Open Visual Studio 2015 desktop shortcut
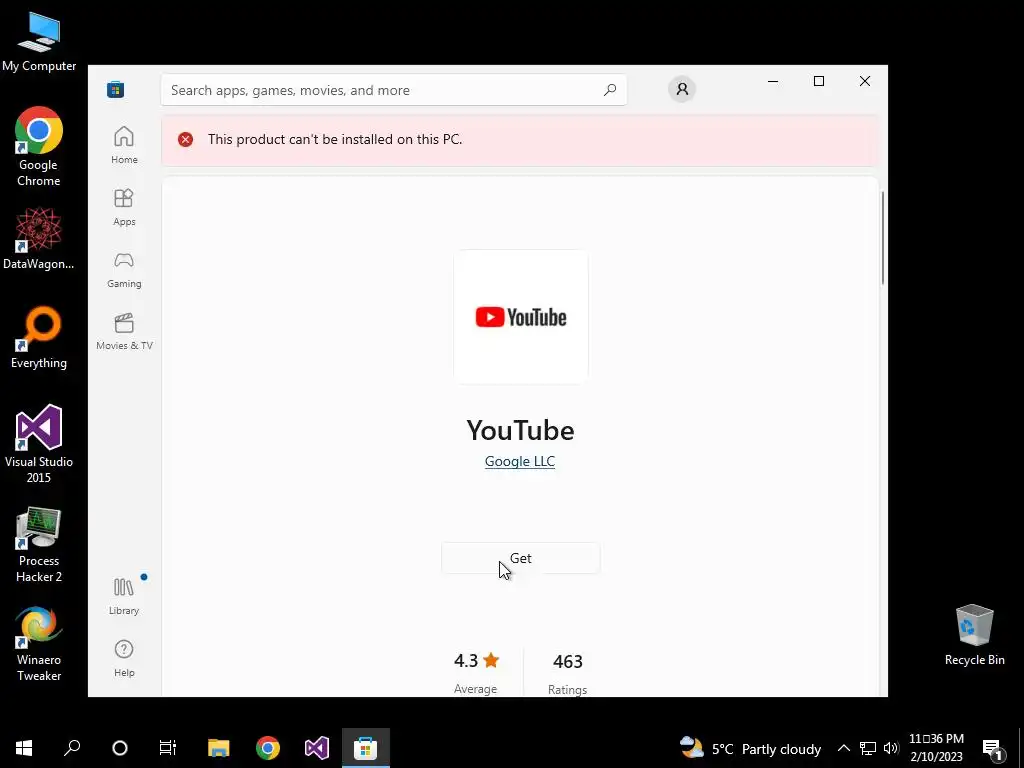The width and height of the screenshot is (1024, 768). (x=39, y=444)
